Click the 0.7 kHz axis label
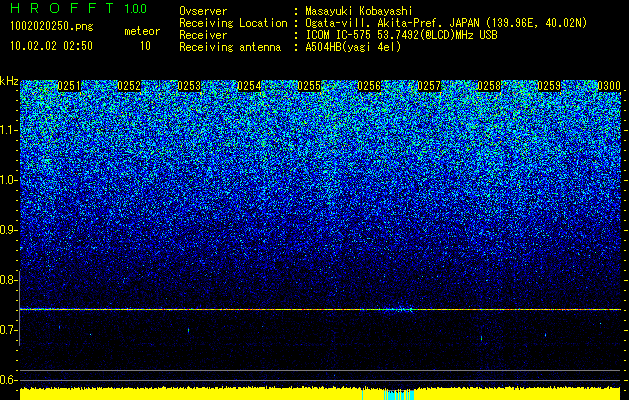 [x=8, y=330]
